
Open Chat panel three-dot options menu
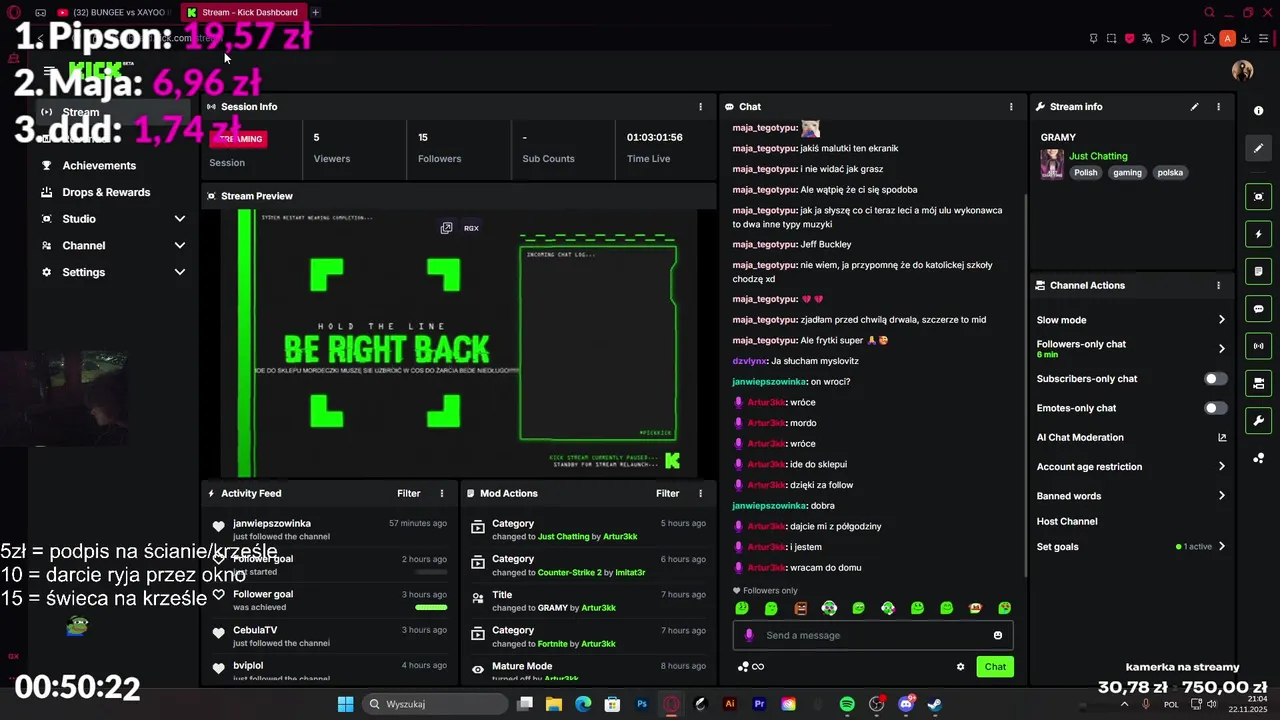click(x=1011, y=106)
